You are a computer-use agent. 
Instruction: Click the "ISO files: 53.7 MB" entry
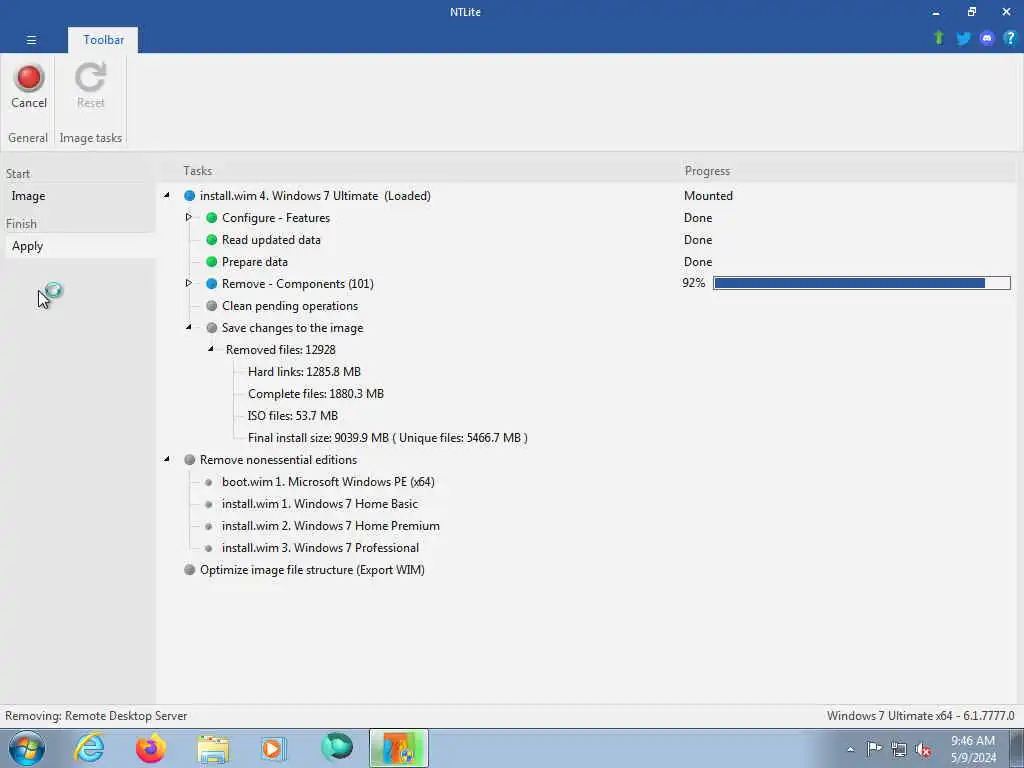tap(293, 416)
